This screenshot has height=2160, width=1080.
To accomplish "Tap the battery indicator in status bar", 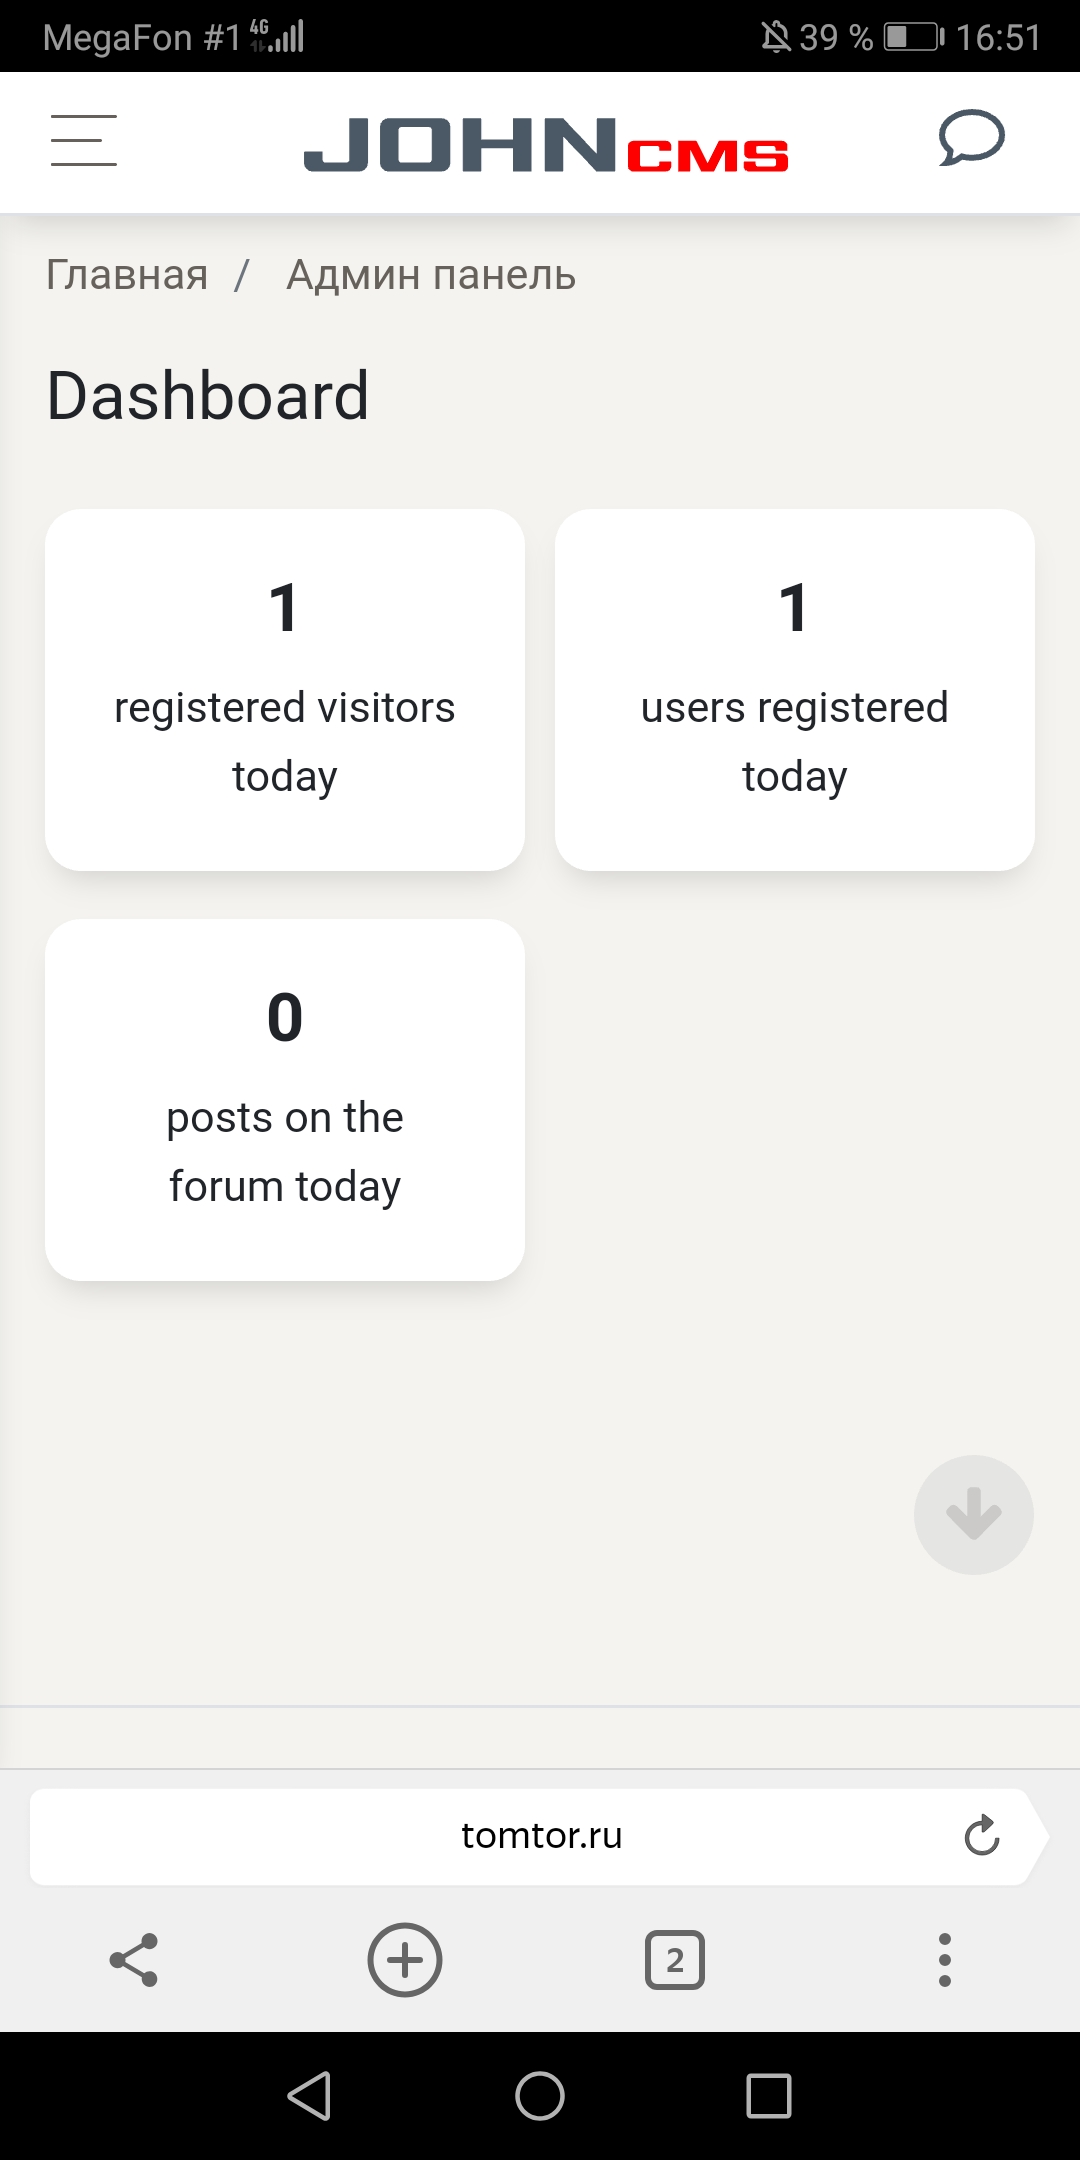I will [x=913, y=38].
